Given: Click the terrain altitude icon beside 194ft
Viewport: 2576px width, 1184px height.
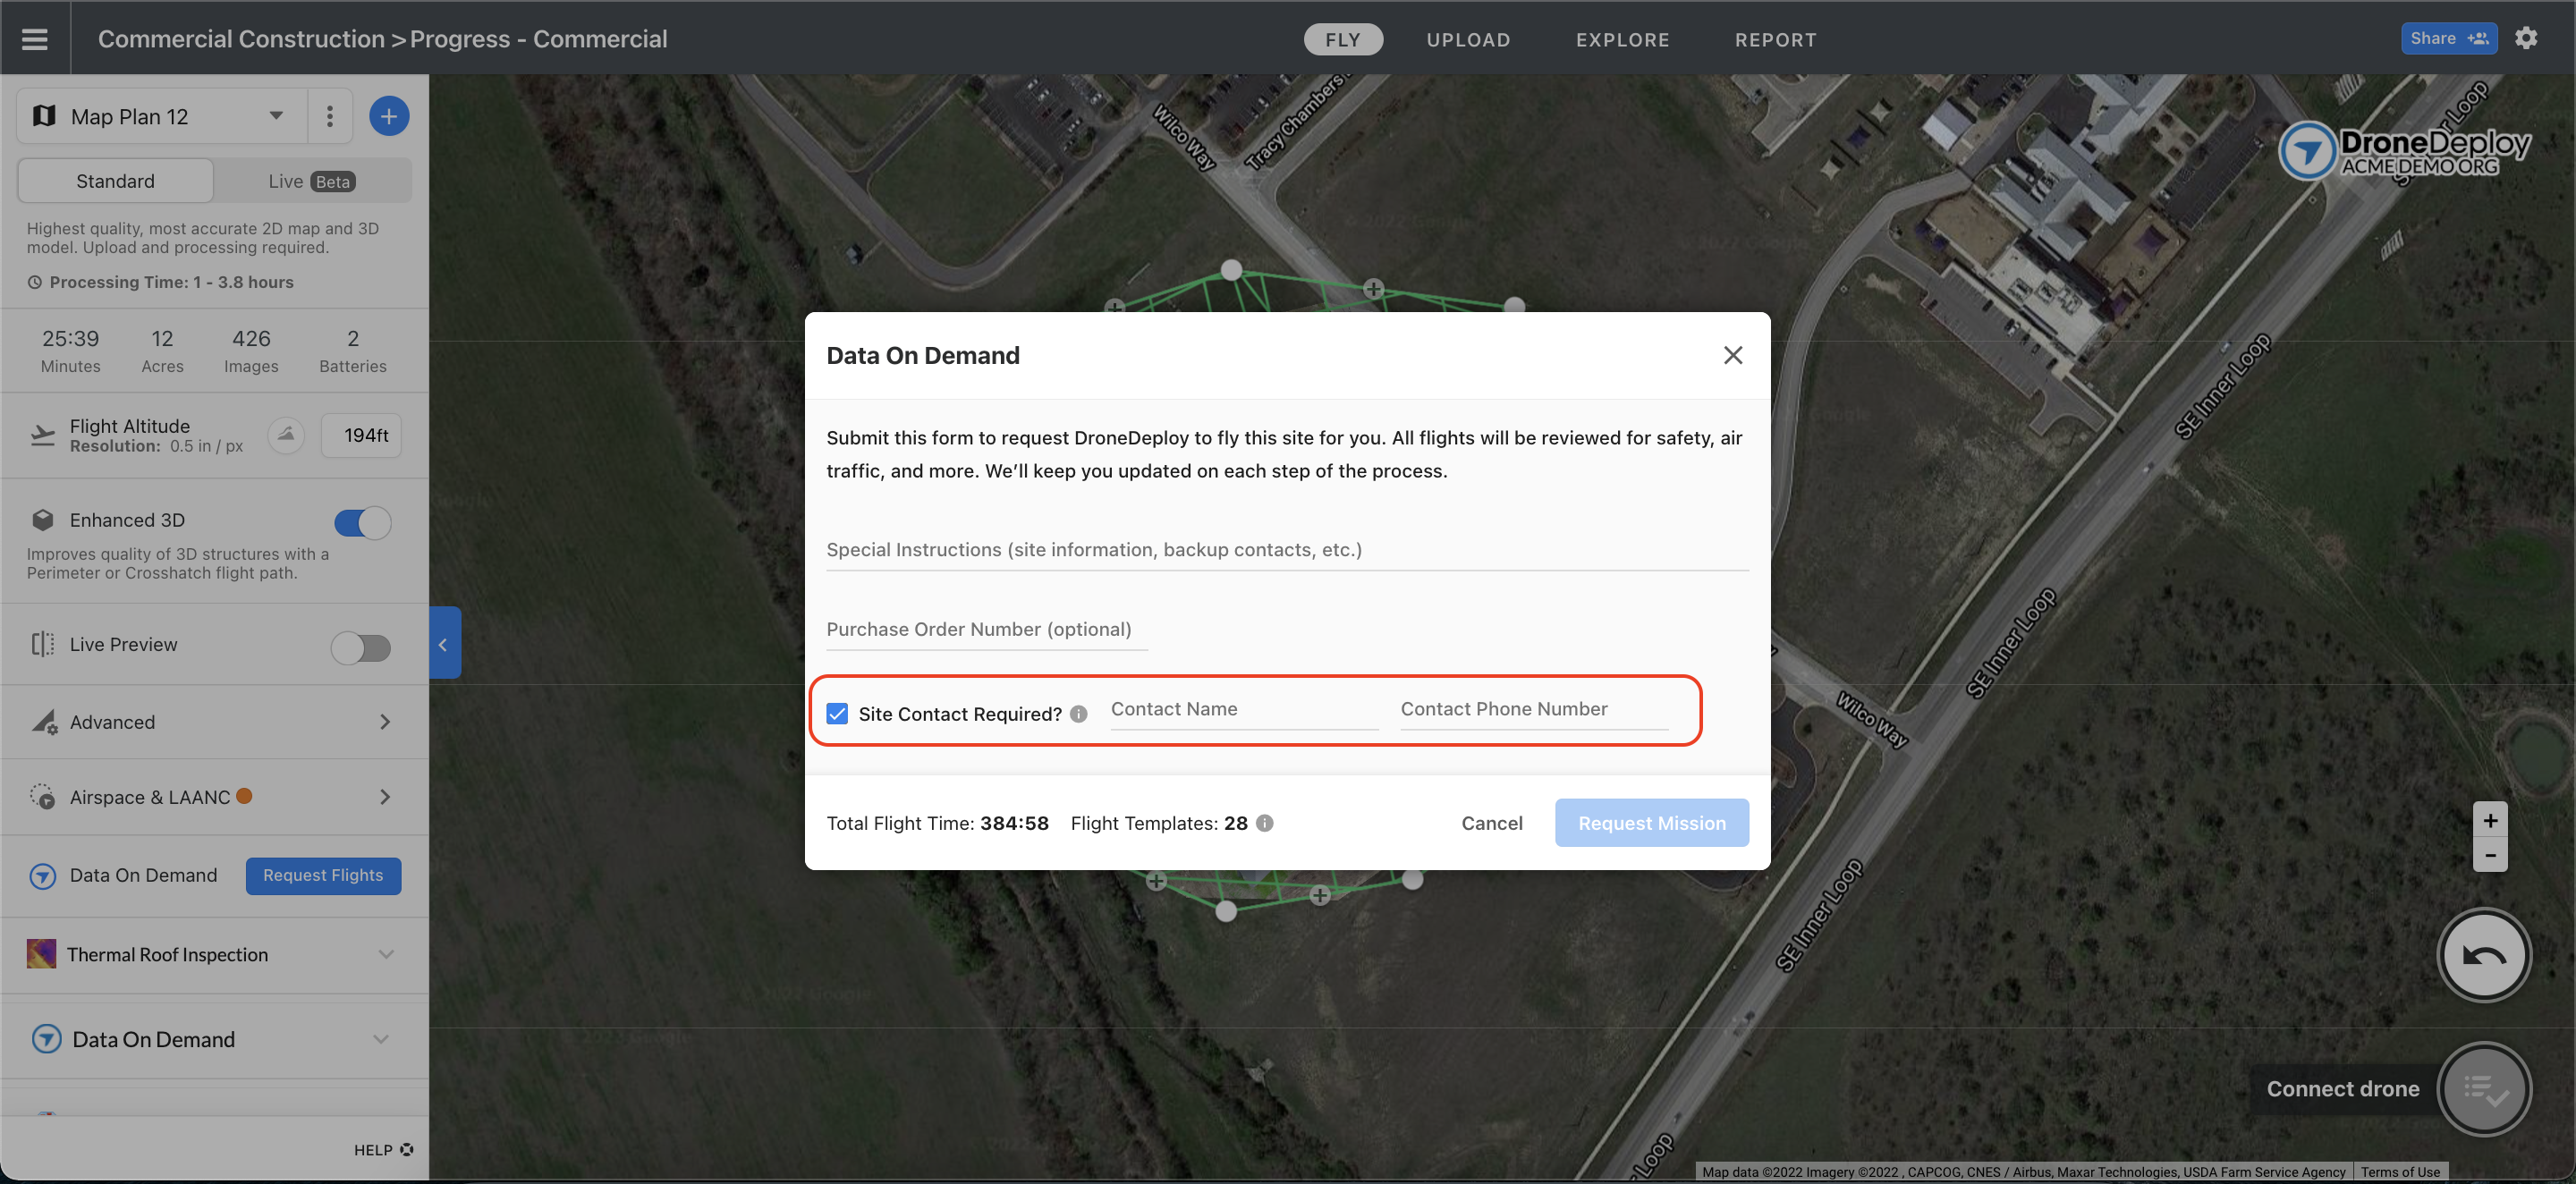Looking at the screenshot, I should click(x=286, y=435).
